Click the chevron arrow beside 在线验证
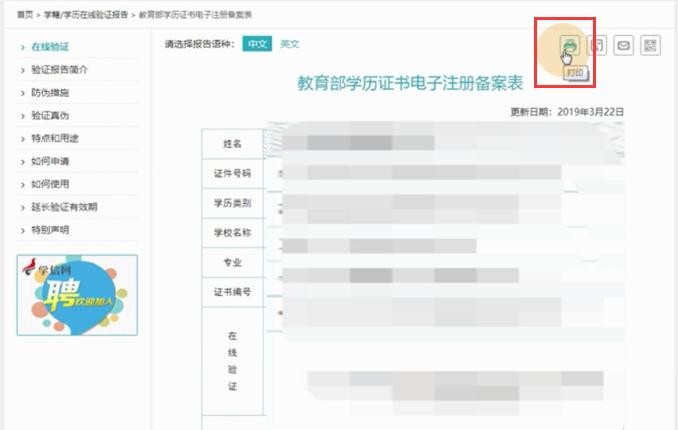The width and height of the screenshot is (678, 430). point(22,47)
